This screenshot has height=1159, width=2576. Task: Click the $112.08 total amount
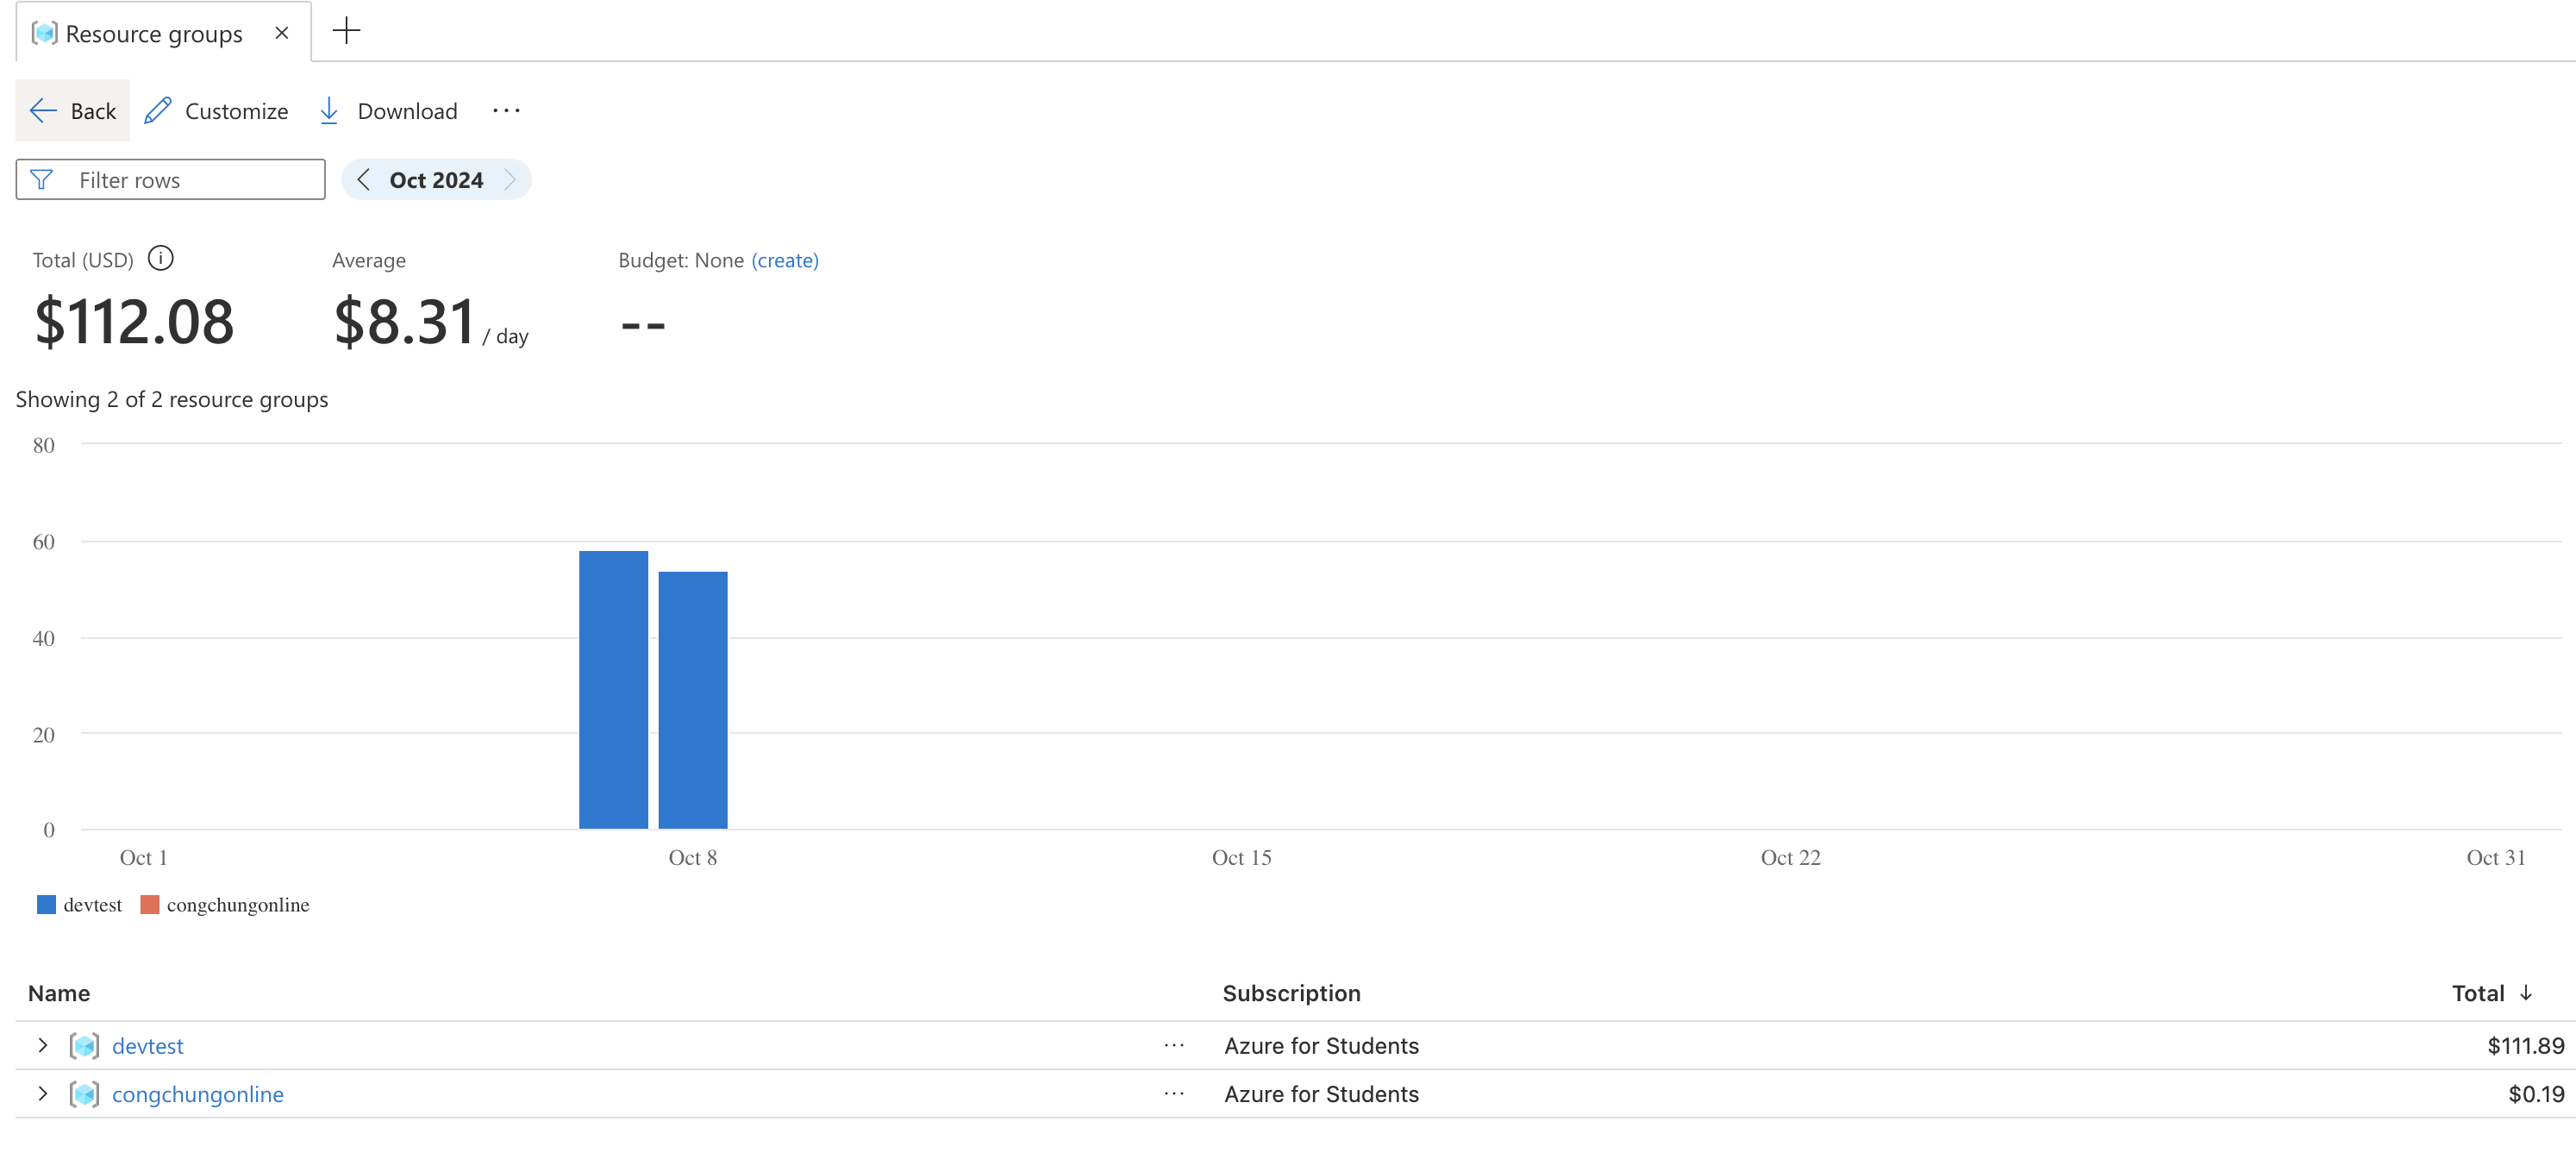pos(134,322)
